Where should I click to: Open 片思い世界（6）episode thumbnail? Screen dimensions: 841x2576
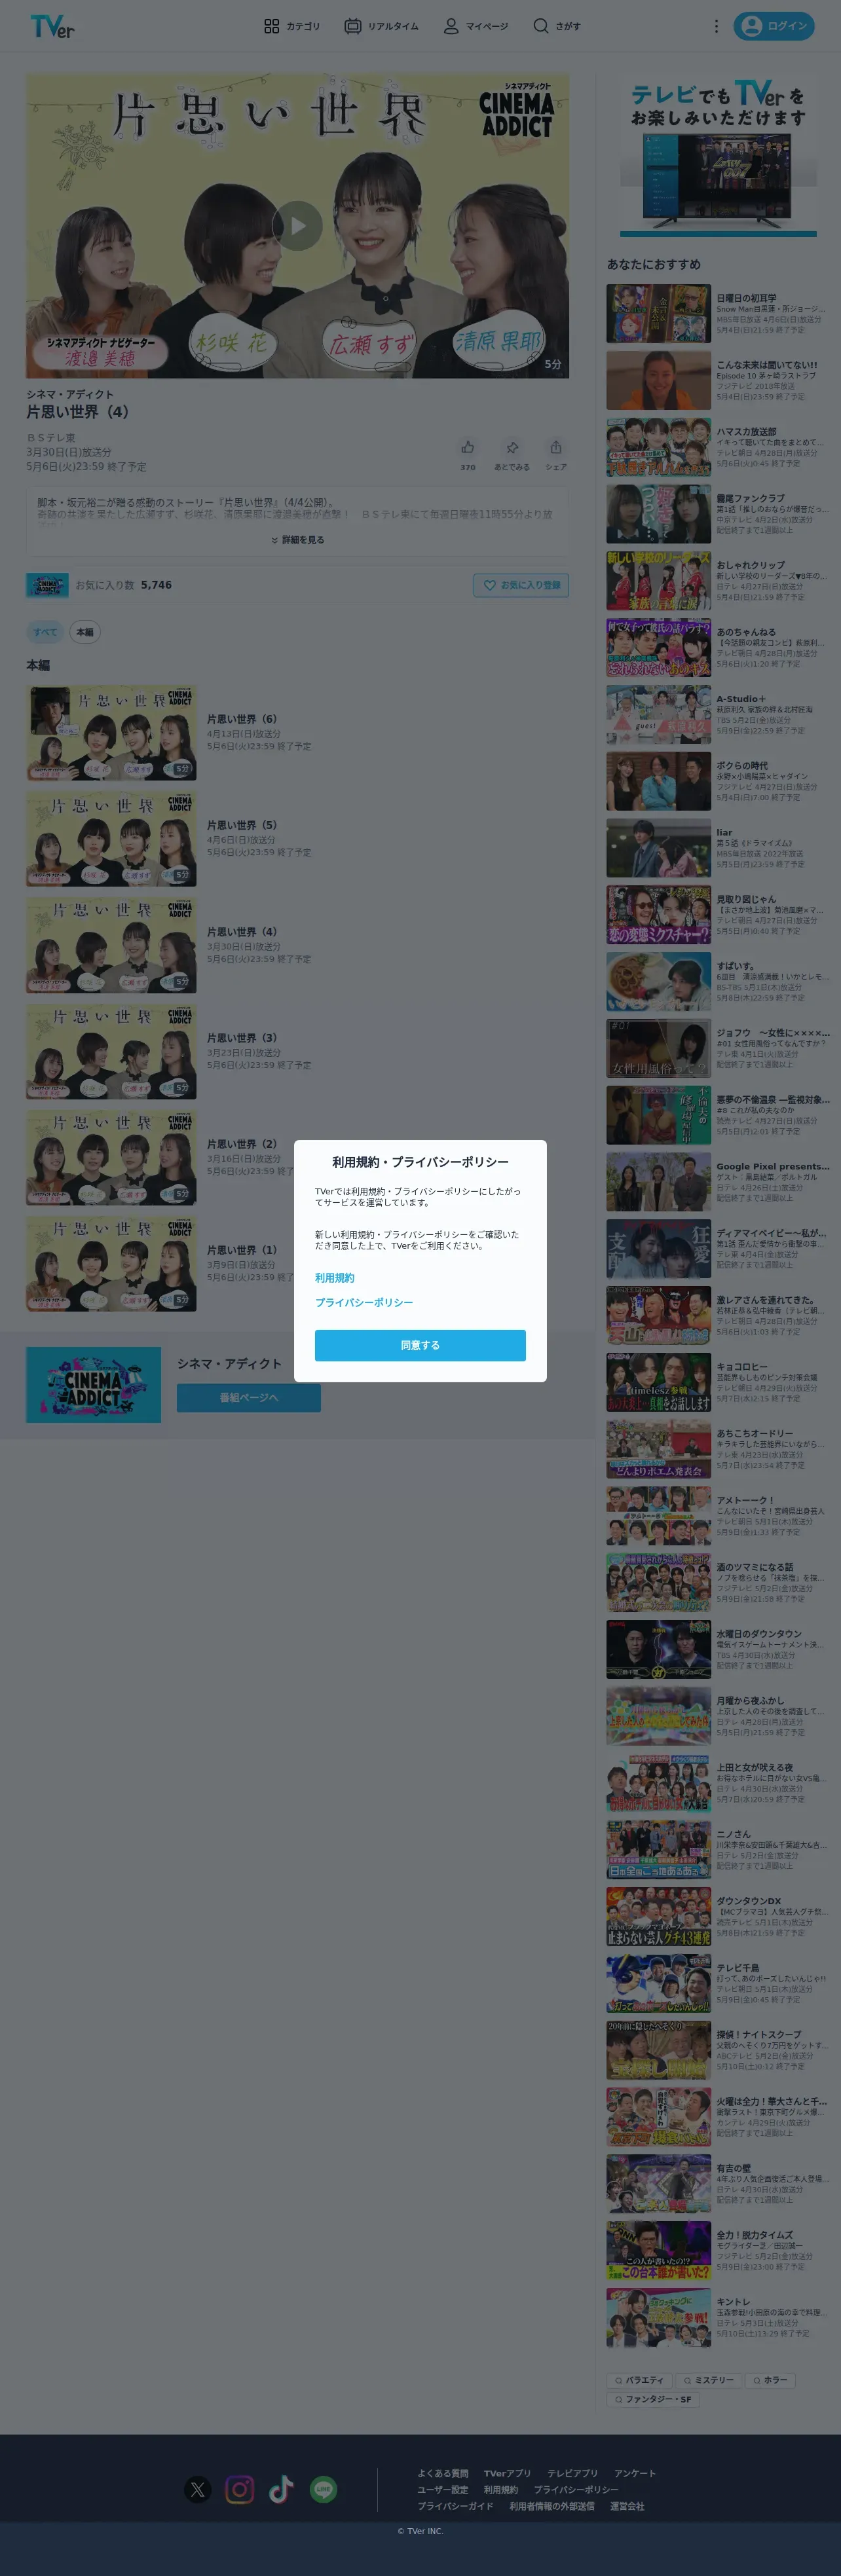pyautogui.click(x=111, y=733)
